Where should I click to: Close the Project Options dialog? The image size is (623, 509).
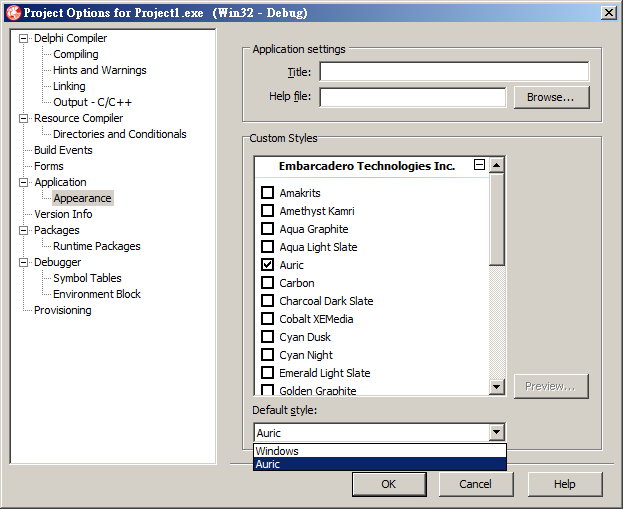point(609,13)
